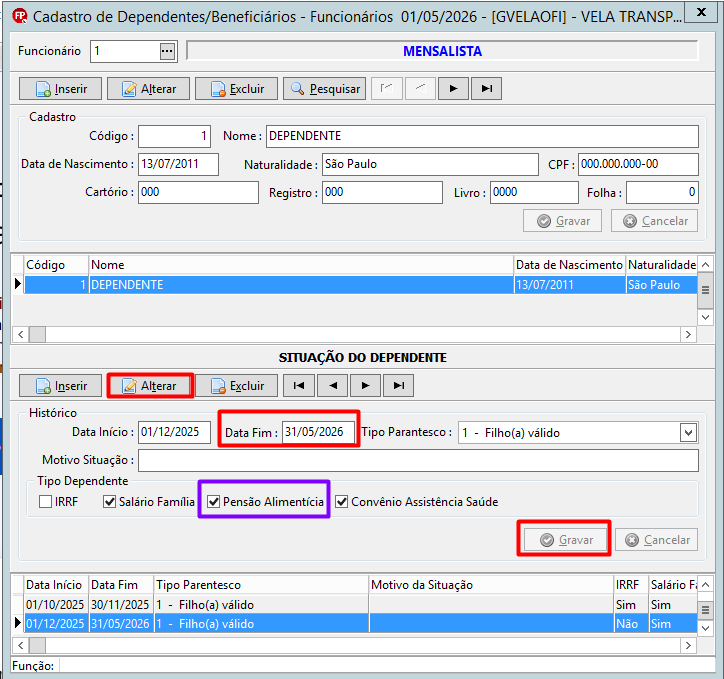Click Gravar button in Histórico section

pyautogui.click(x=567, y=540)
